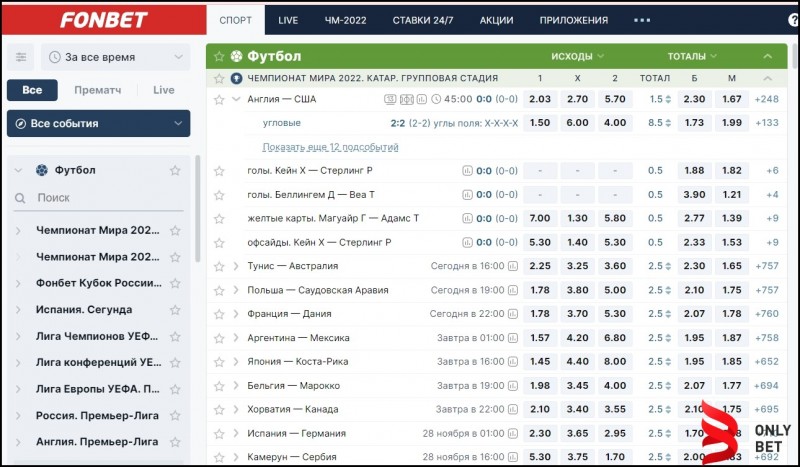Image resolution: width=800 pixels, height=467 pixels.
Task: Favorite the Франция — Дания match
Action: 219,314
